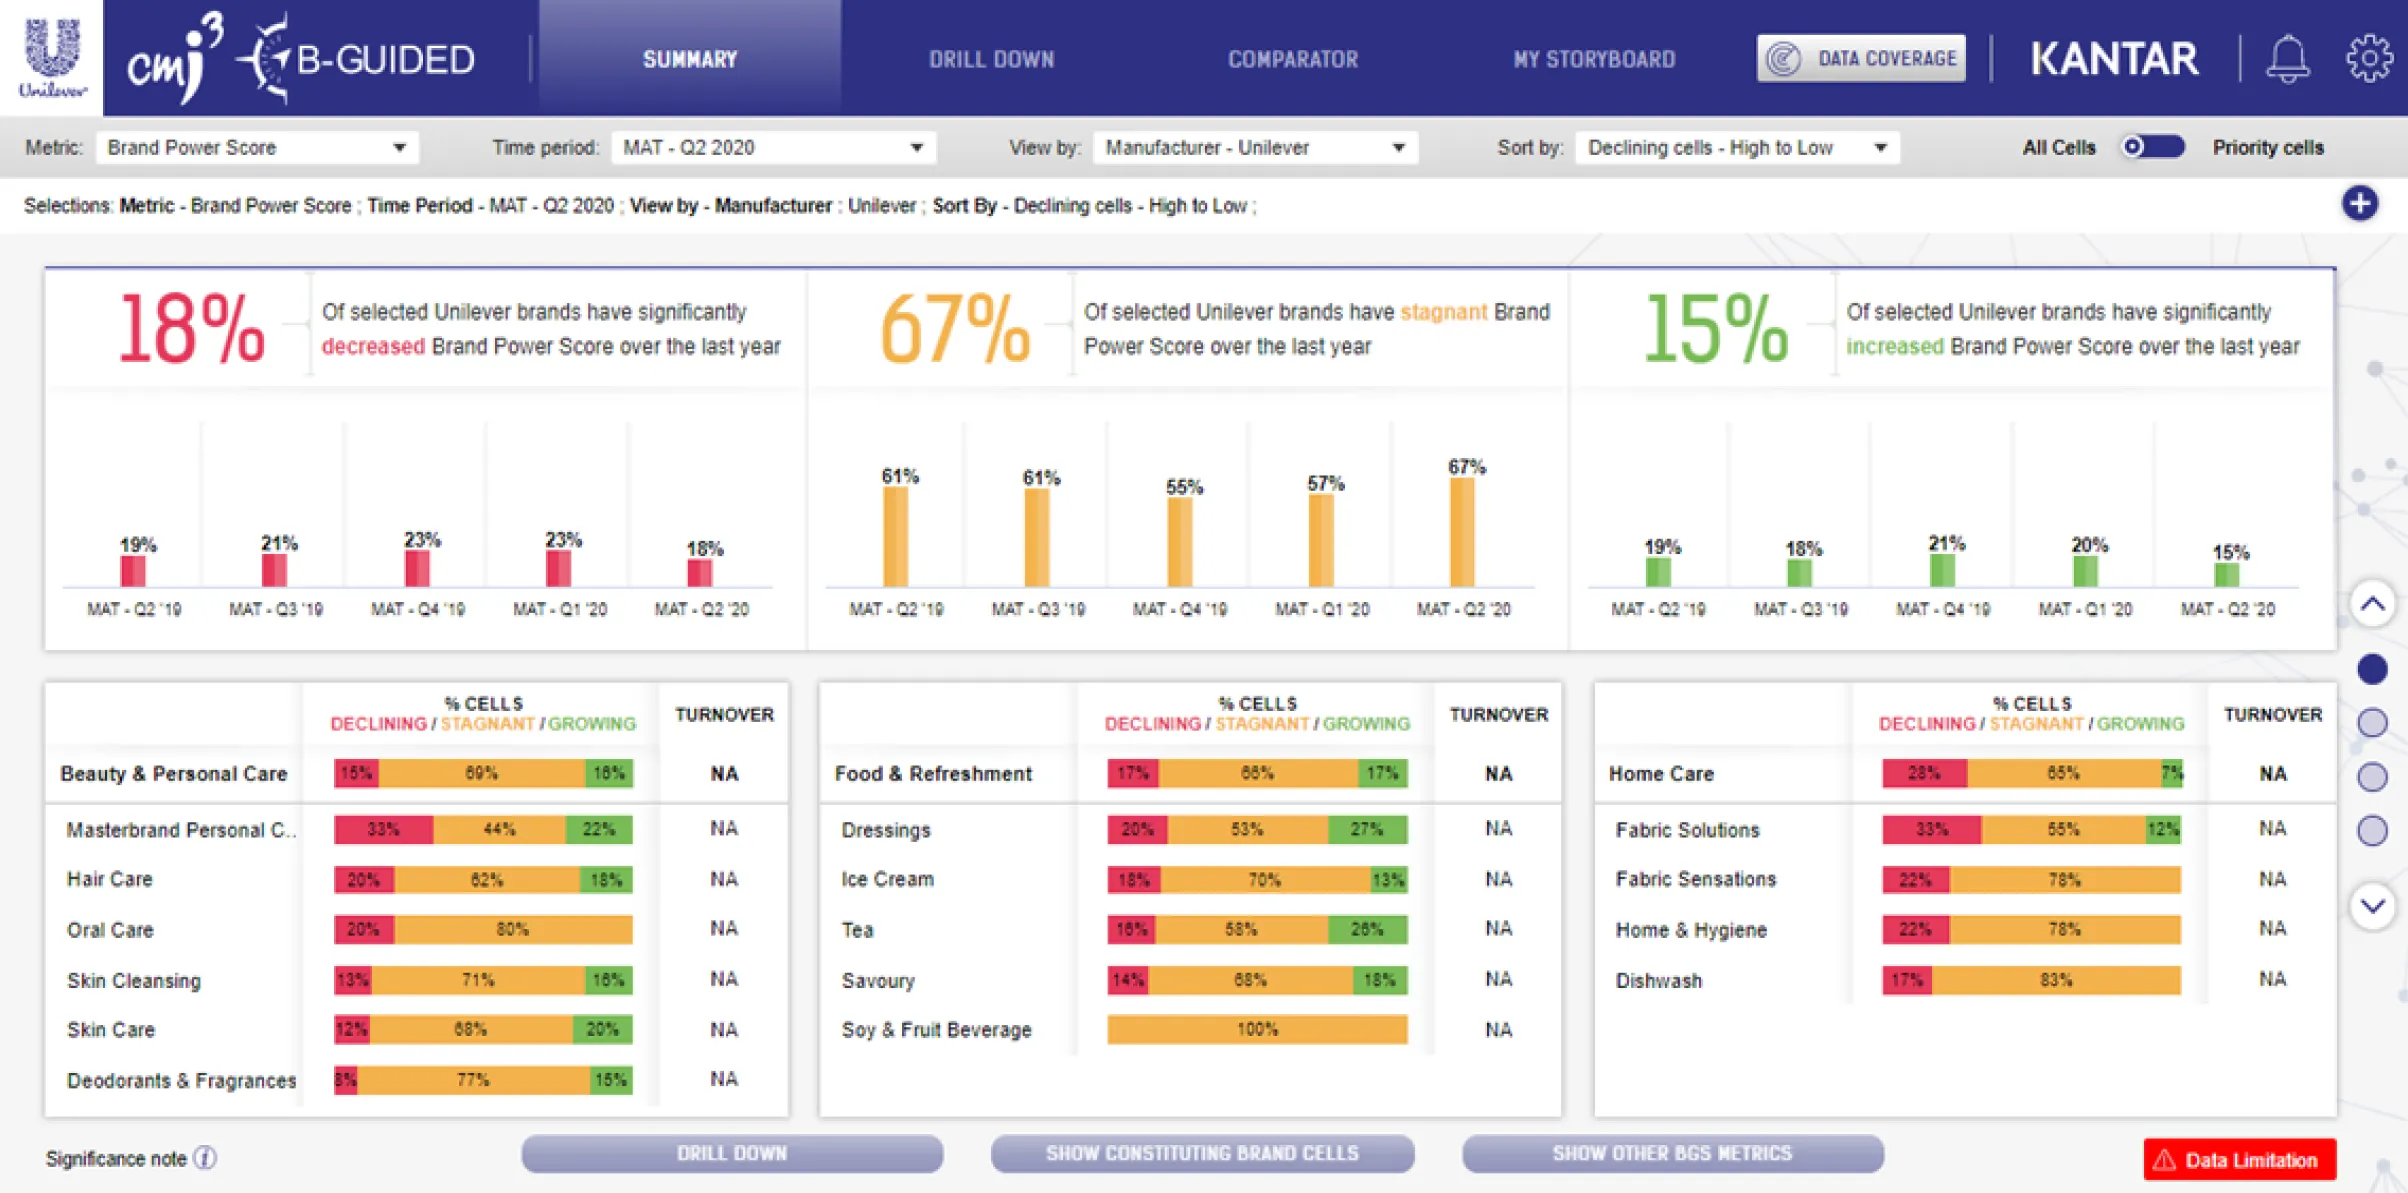Open the Significance note info icon

click(x=205, y=1158)
